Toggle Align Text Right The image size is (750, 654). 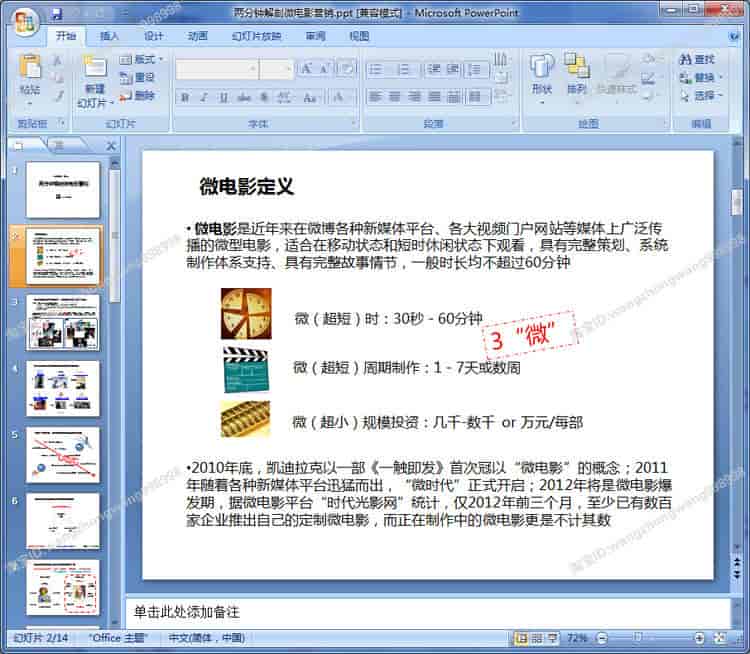(415, 97)
